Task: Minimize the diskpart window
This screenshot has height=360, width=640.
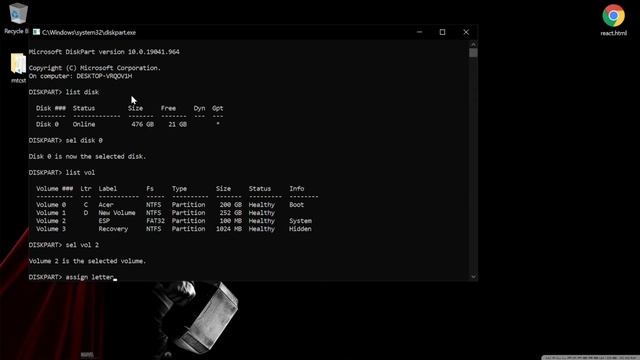Action: (419, 32)
